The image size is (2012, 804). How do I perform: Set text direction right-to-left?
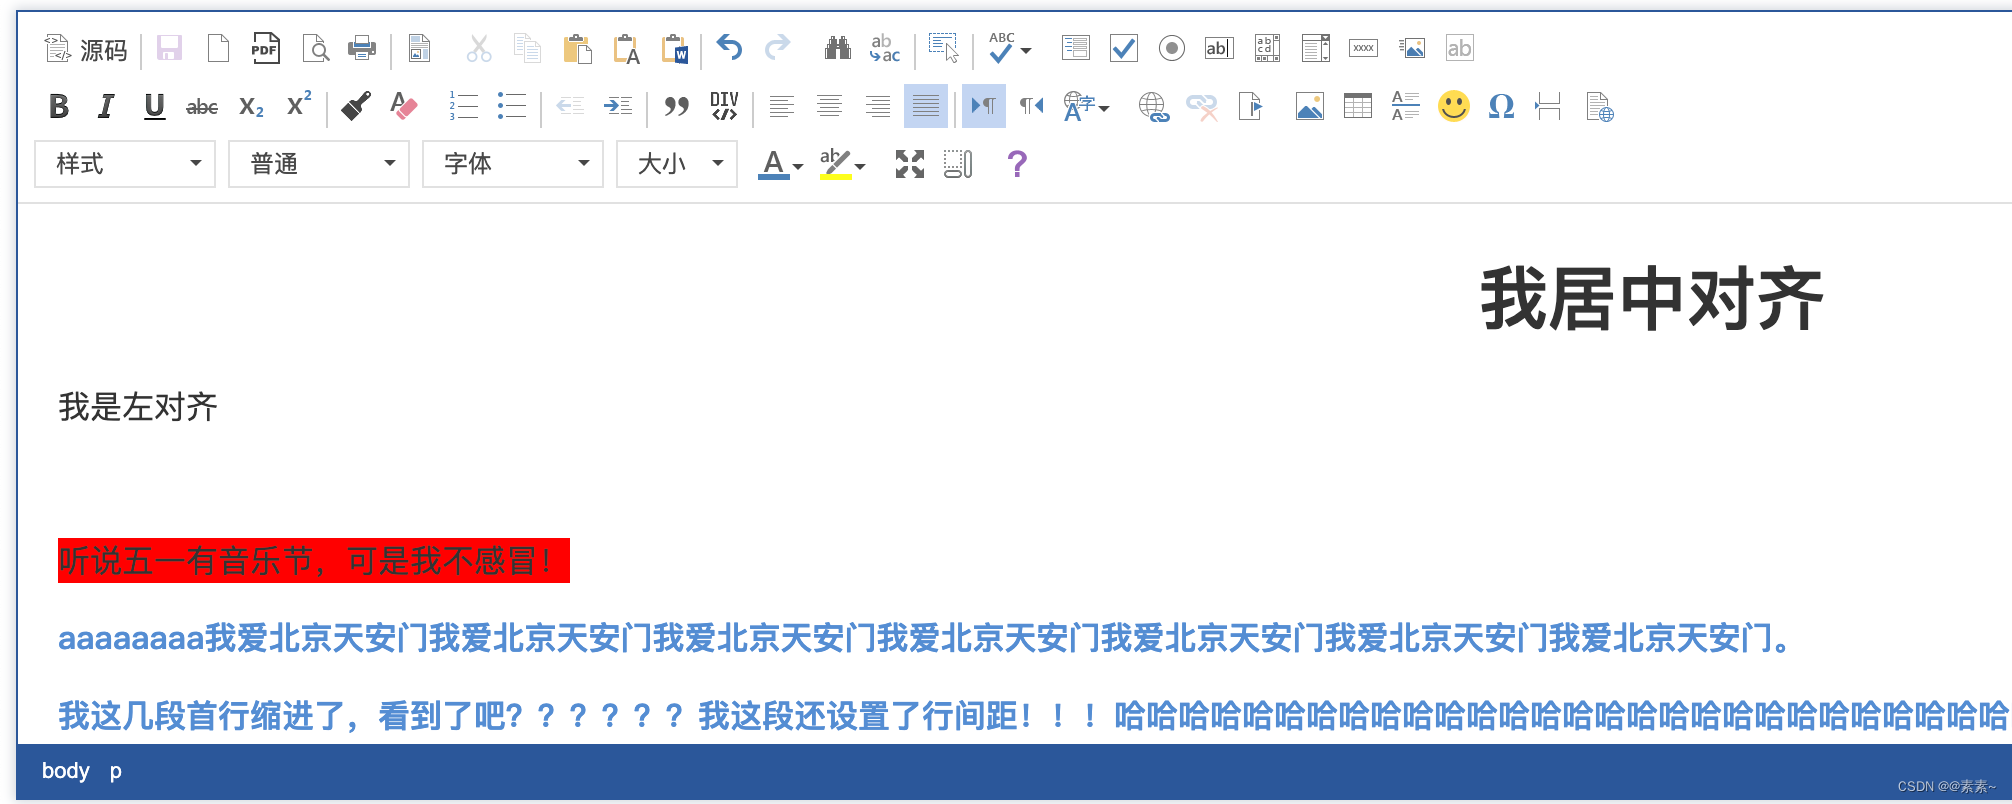[1032, 106]
